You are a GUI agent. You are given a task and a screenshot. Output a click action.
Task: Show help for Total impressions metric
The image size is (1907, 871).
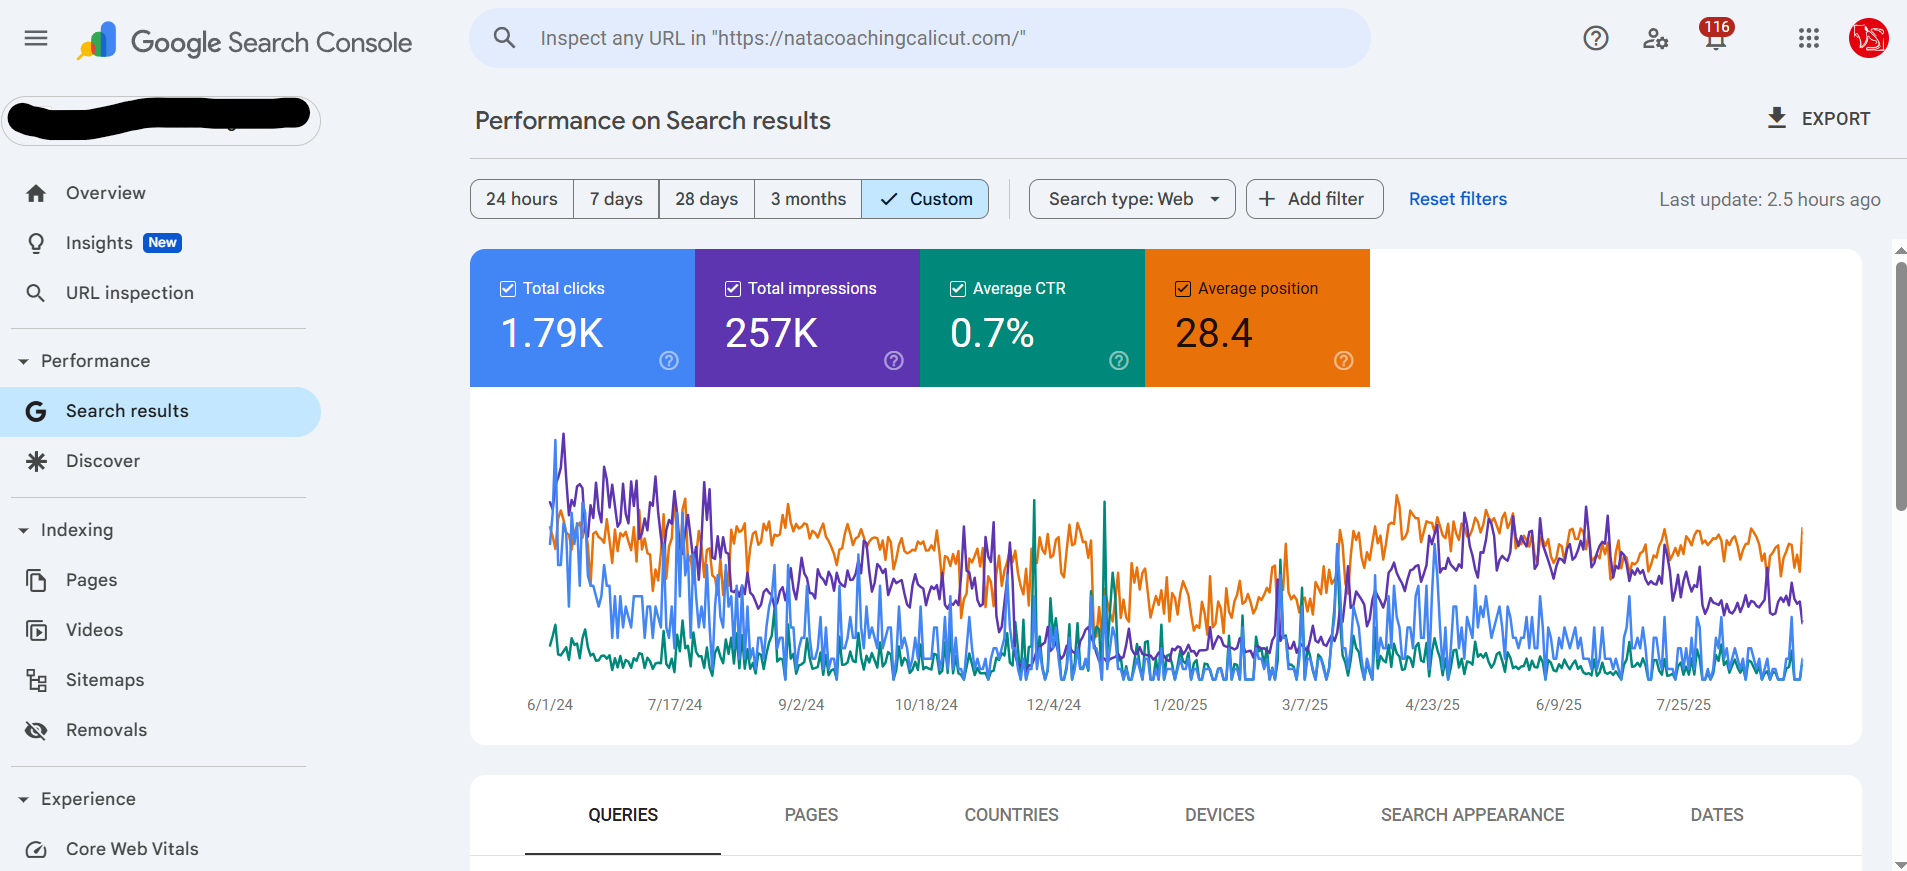[x=894, y=360]
